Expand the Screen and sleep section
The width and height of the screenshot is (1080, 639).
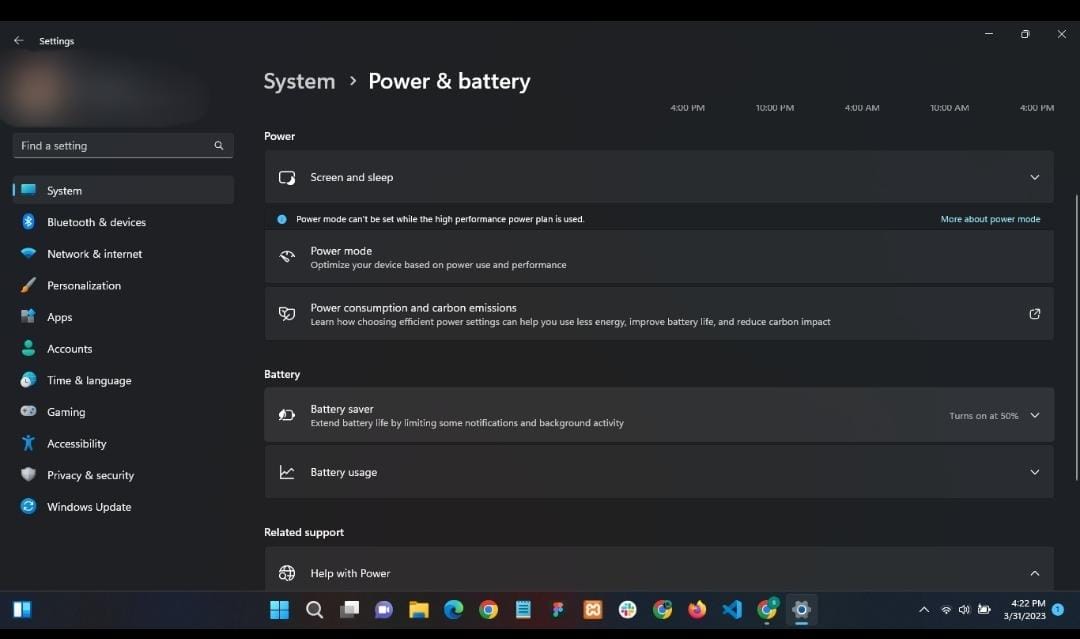(1034, 177)
